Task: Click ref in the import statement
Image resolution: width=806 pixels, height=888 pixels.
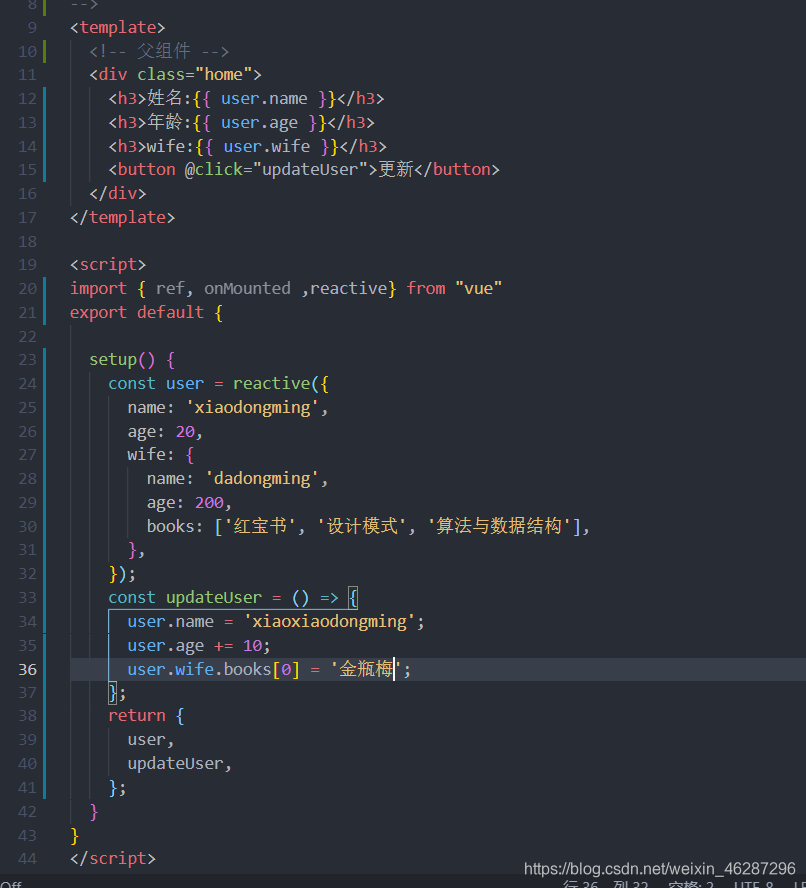Action: point(170,289)
